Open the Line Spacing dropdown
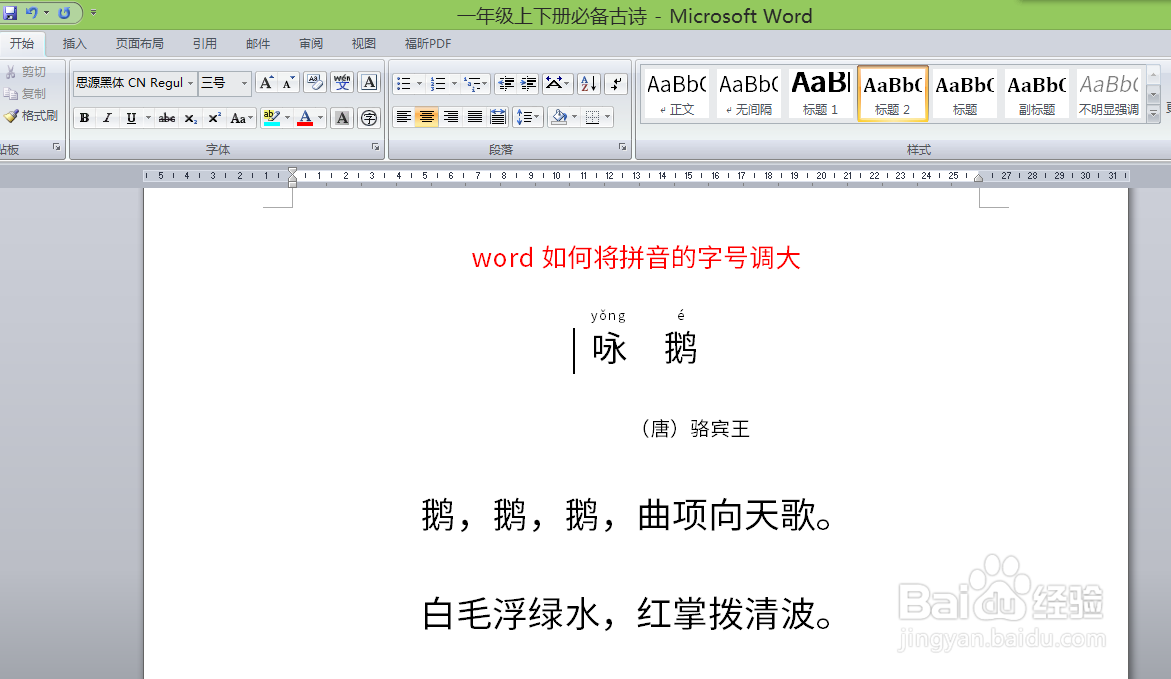This screenshot has height=679, width=1171. 527,117
